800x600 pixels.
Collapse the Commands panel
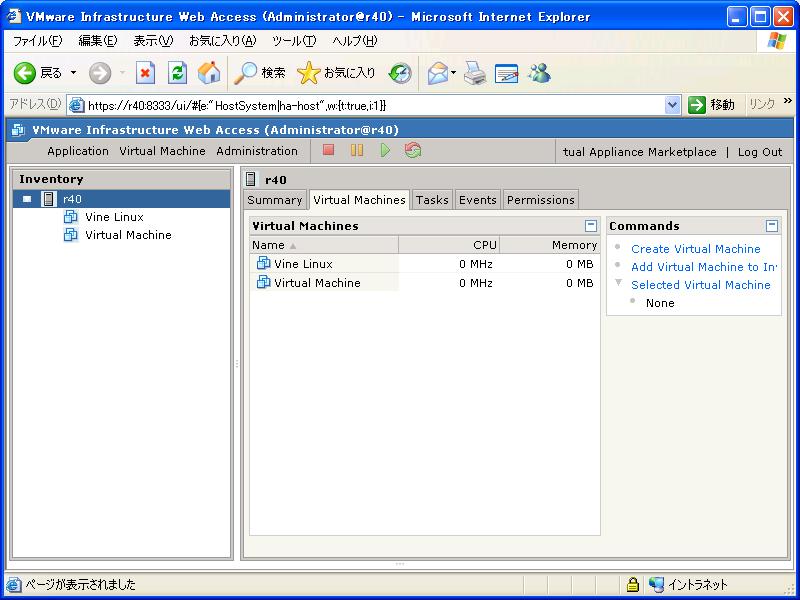(x=772, y=226)
